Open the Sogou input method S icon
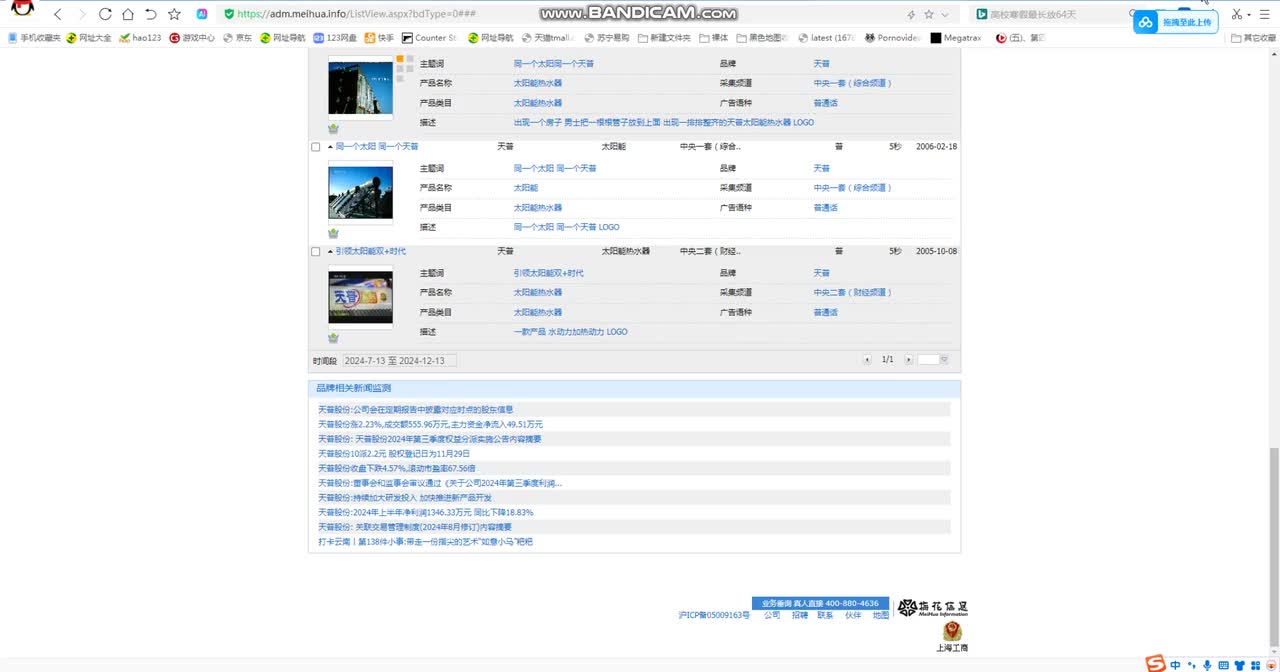This screenshot has height=672, width=1280. point(1156,663)
